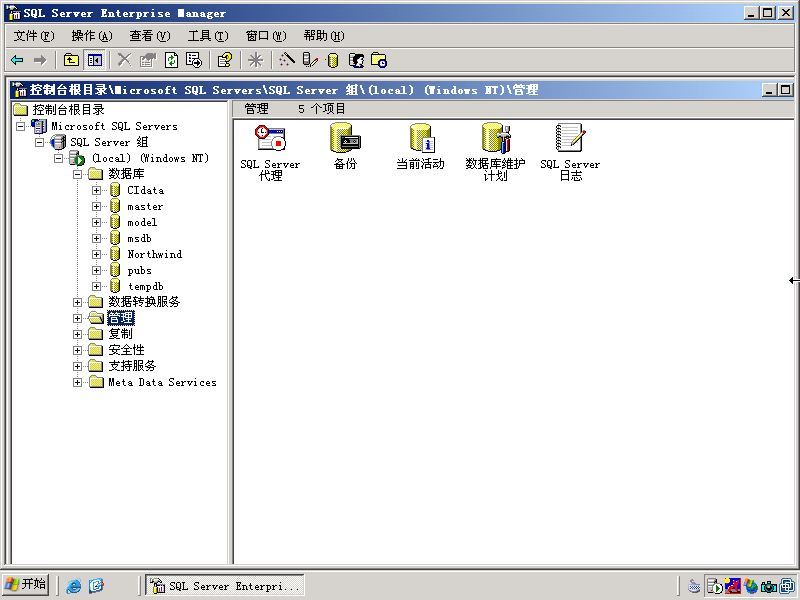
Task: Select the CIdata tree item
Action: click(x=145, y=190)
